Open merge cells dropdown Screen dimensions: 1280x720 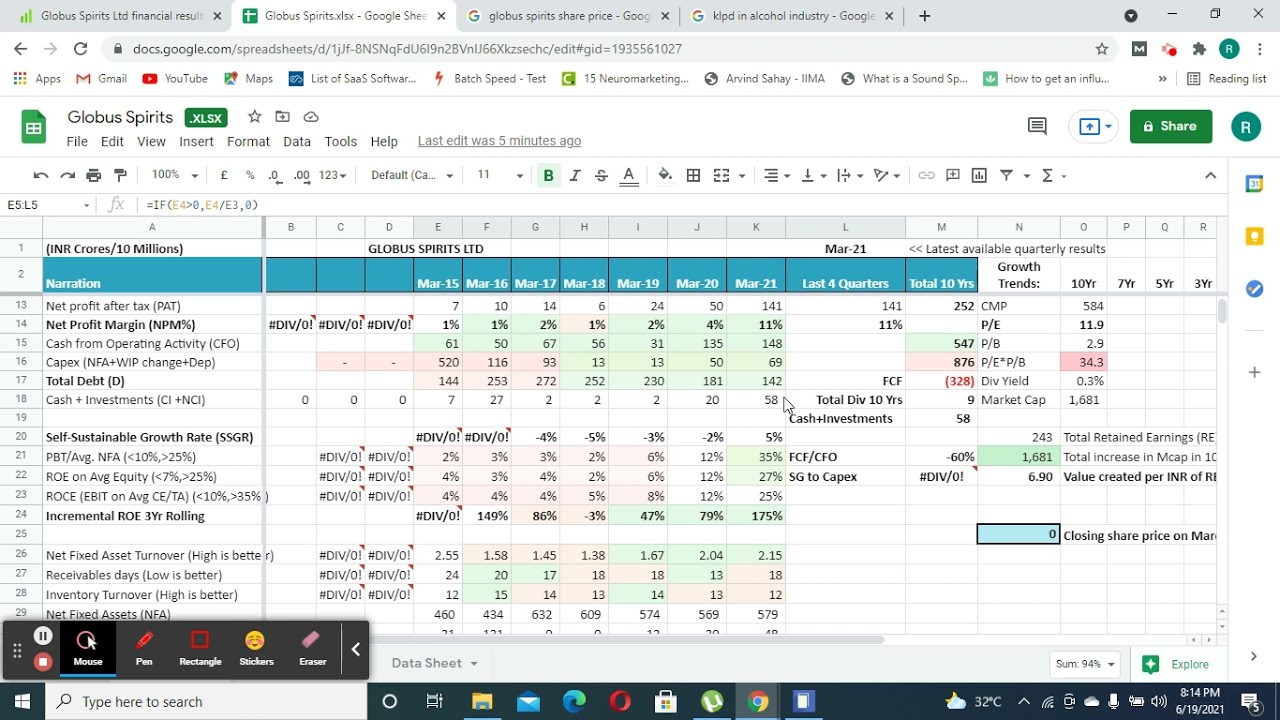pyautogui.click(x=729, y=175)
